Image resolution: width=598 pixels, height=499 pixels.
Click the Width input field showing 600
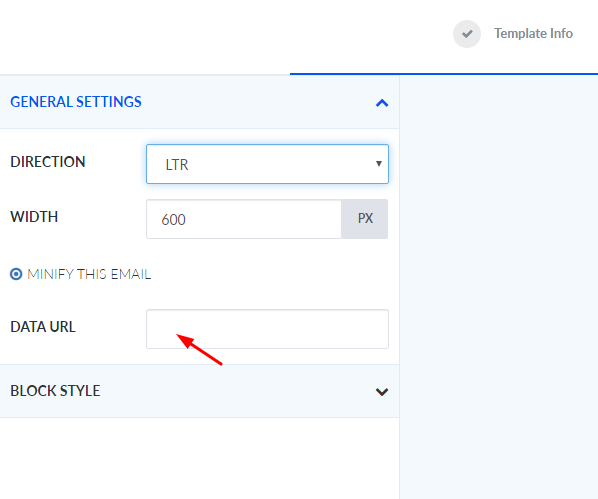pos(244,219)
